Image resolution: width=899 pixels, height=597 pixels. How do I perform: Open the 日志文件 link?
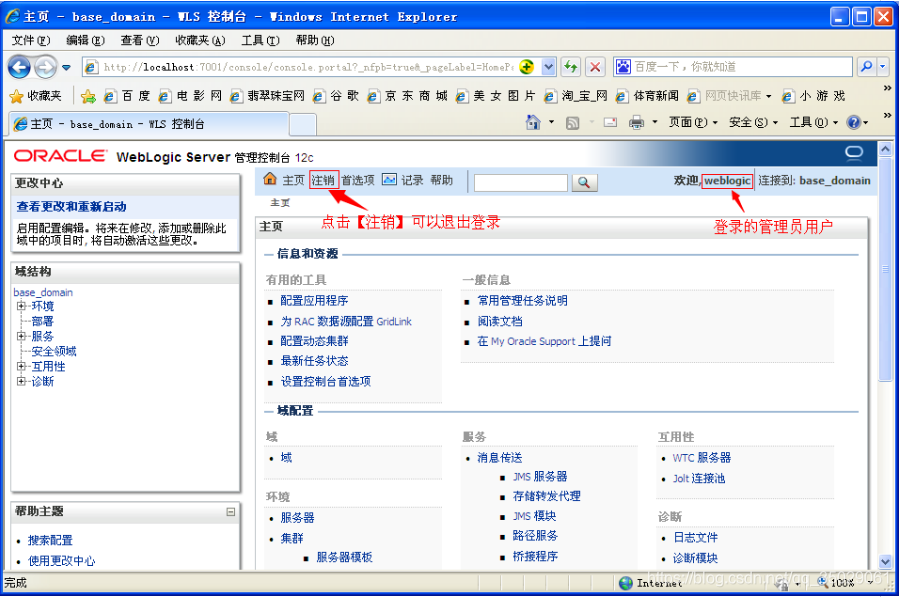695,537
